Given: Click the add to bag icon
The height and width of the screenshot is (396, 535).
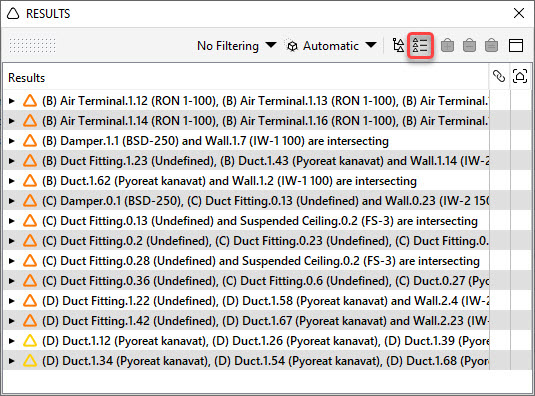Looking at the screenshot, I should [x=447, y=45].
